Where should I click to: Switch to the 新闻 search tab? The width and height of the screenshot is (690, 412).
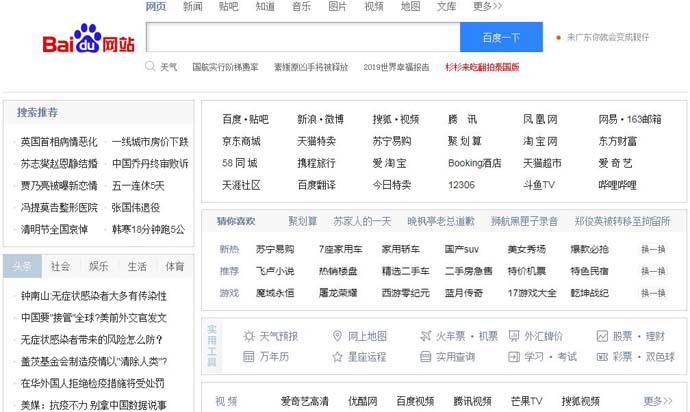click(193, 7)
